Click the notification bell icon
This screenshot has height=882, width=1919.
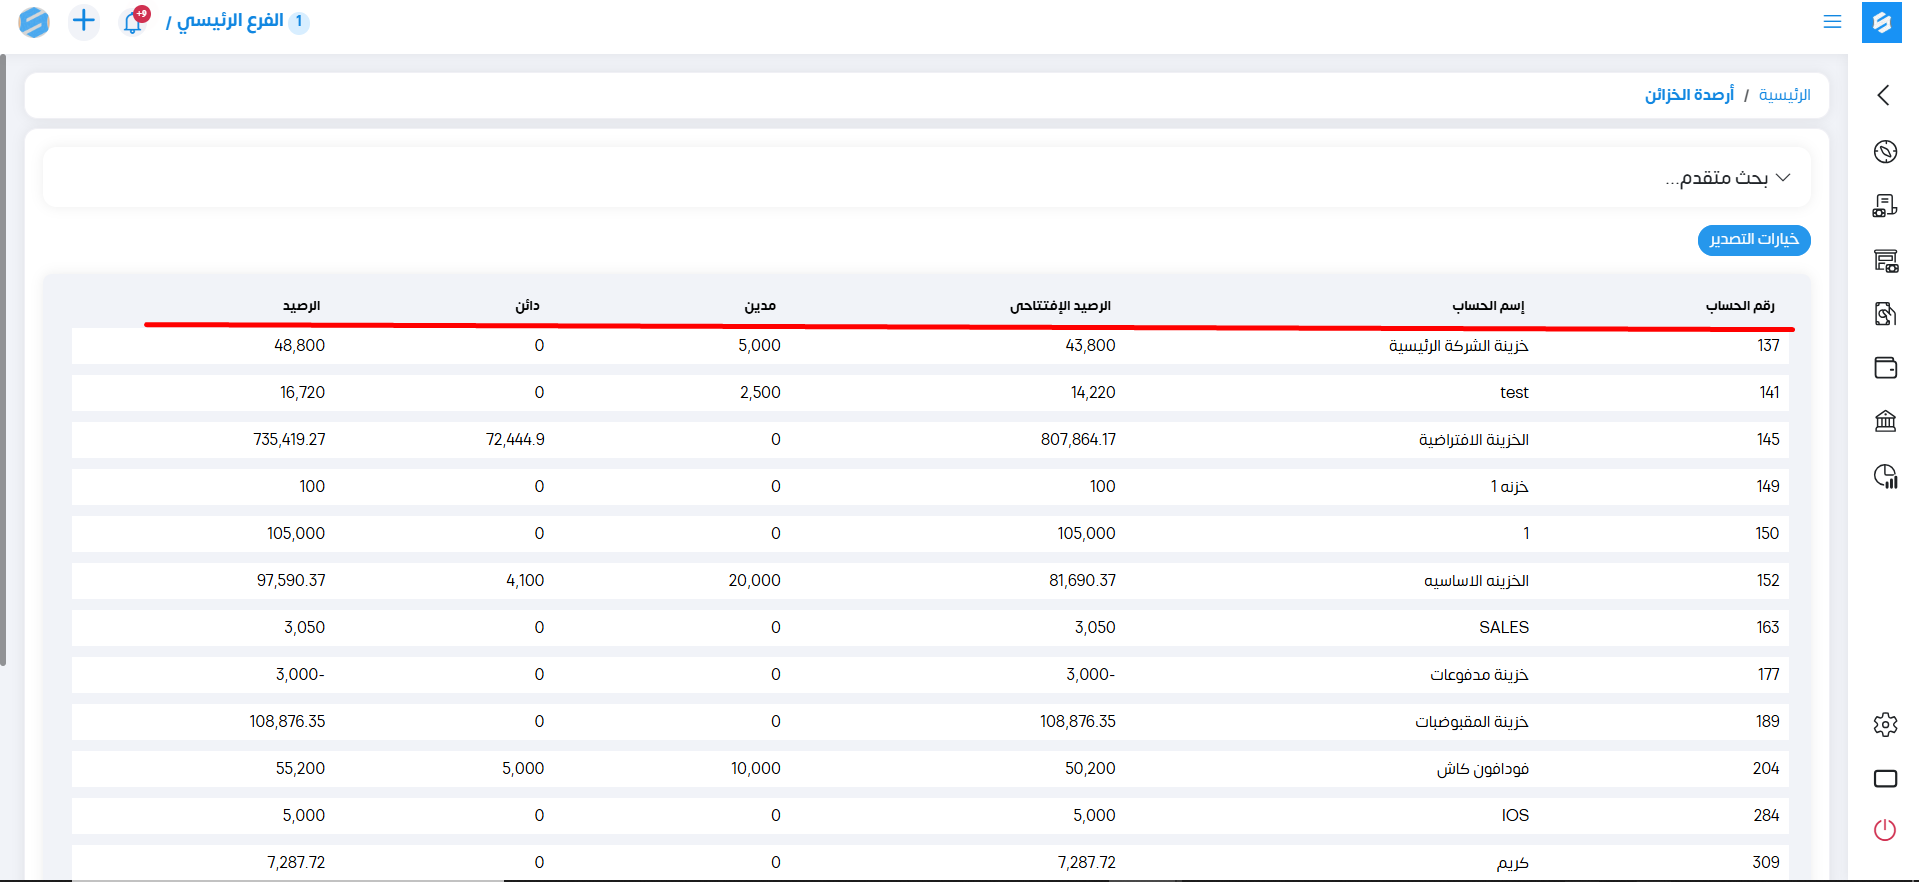click(x=133, y=21)
